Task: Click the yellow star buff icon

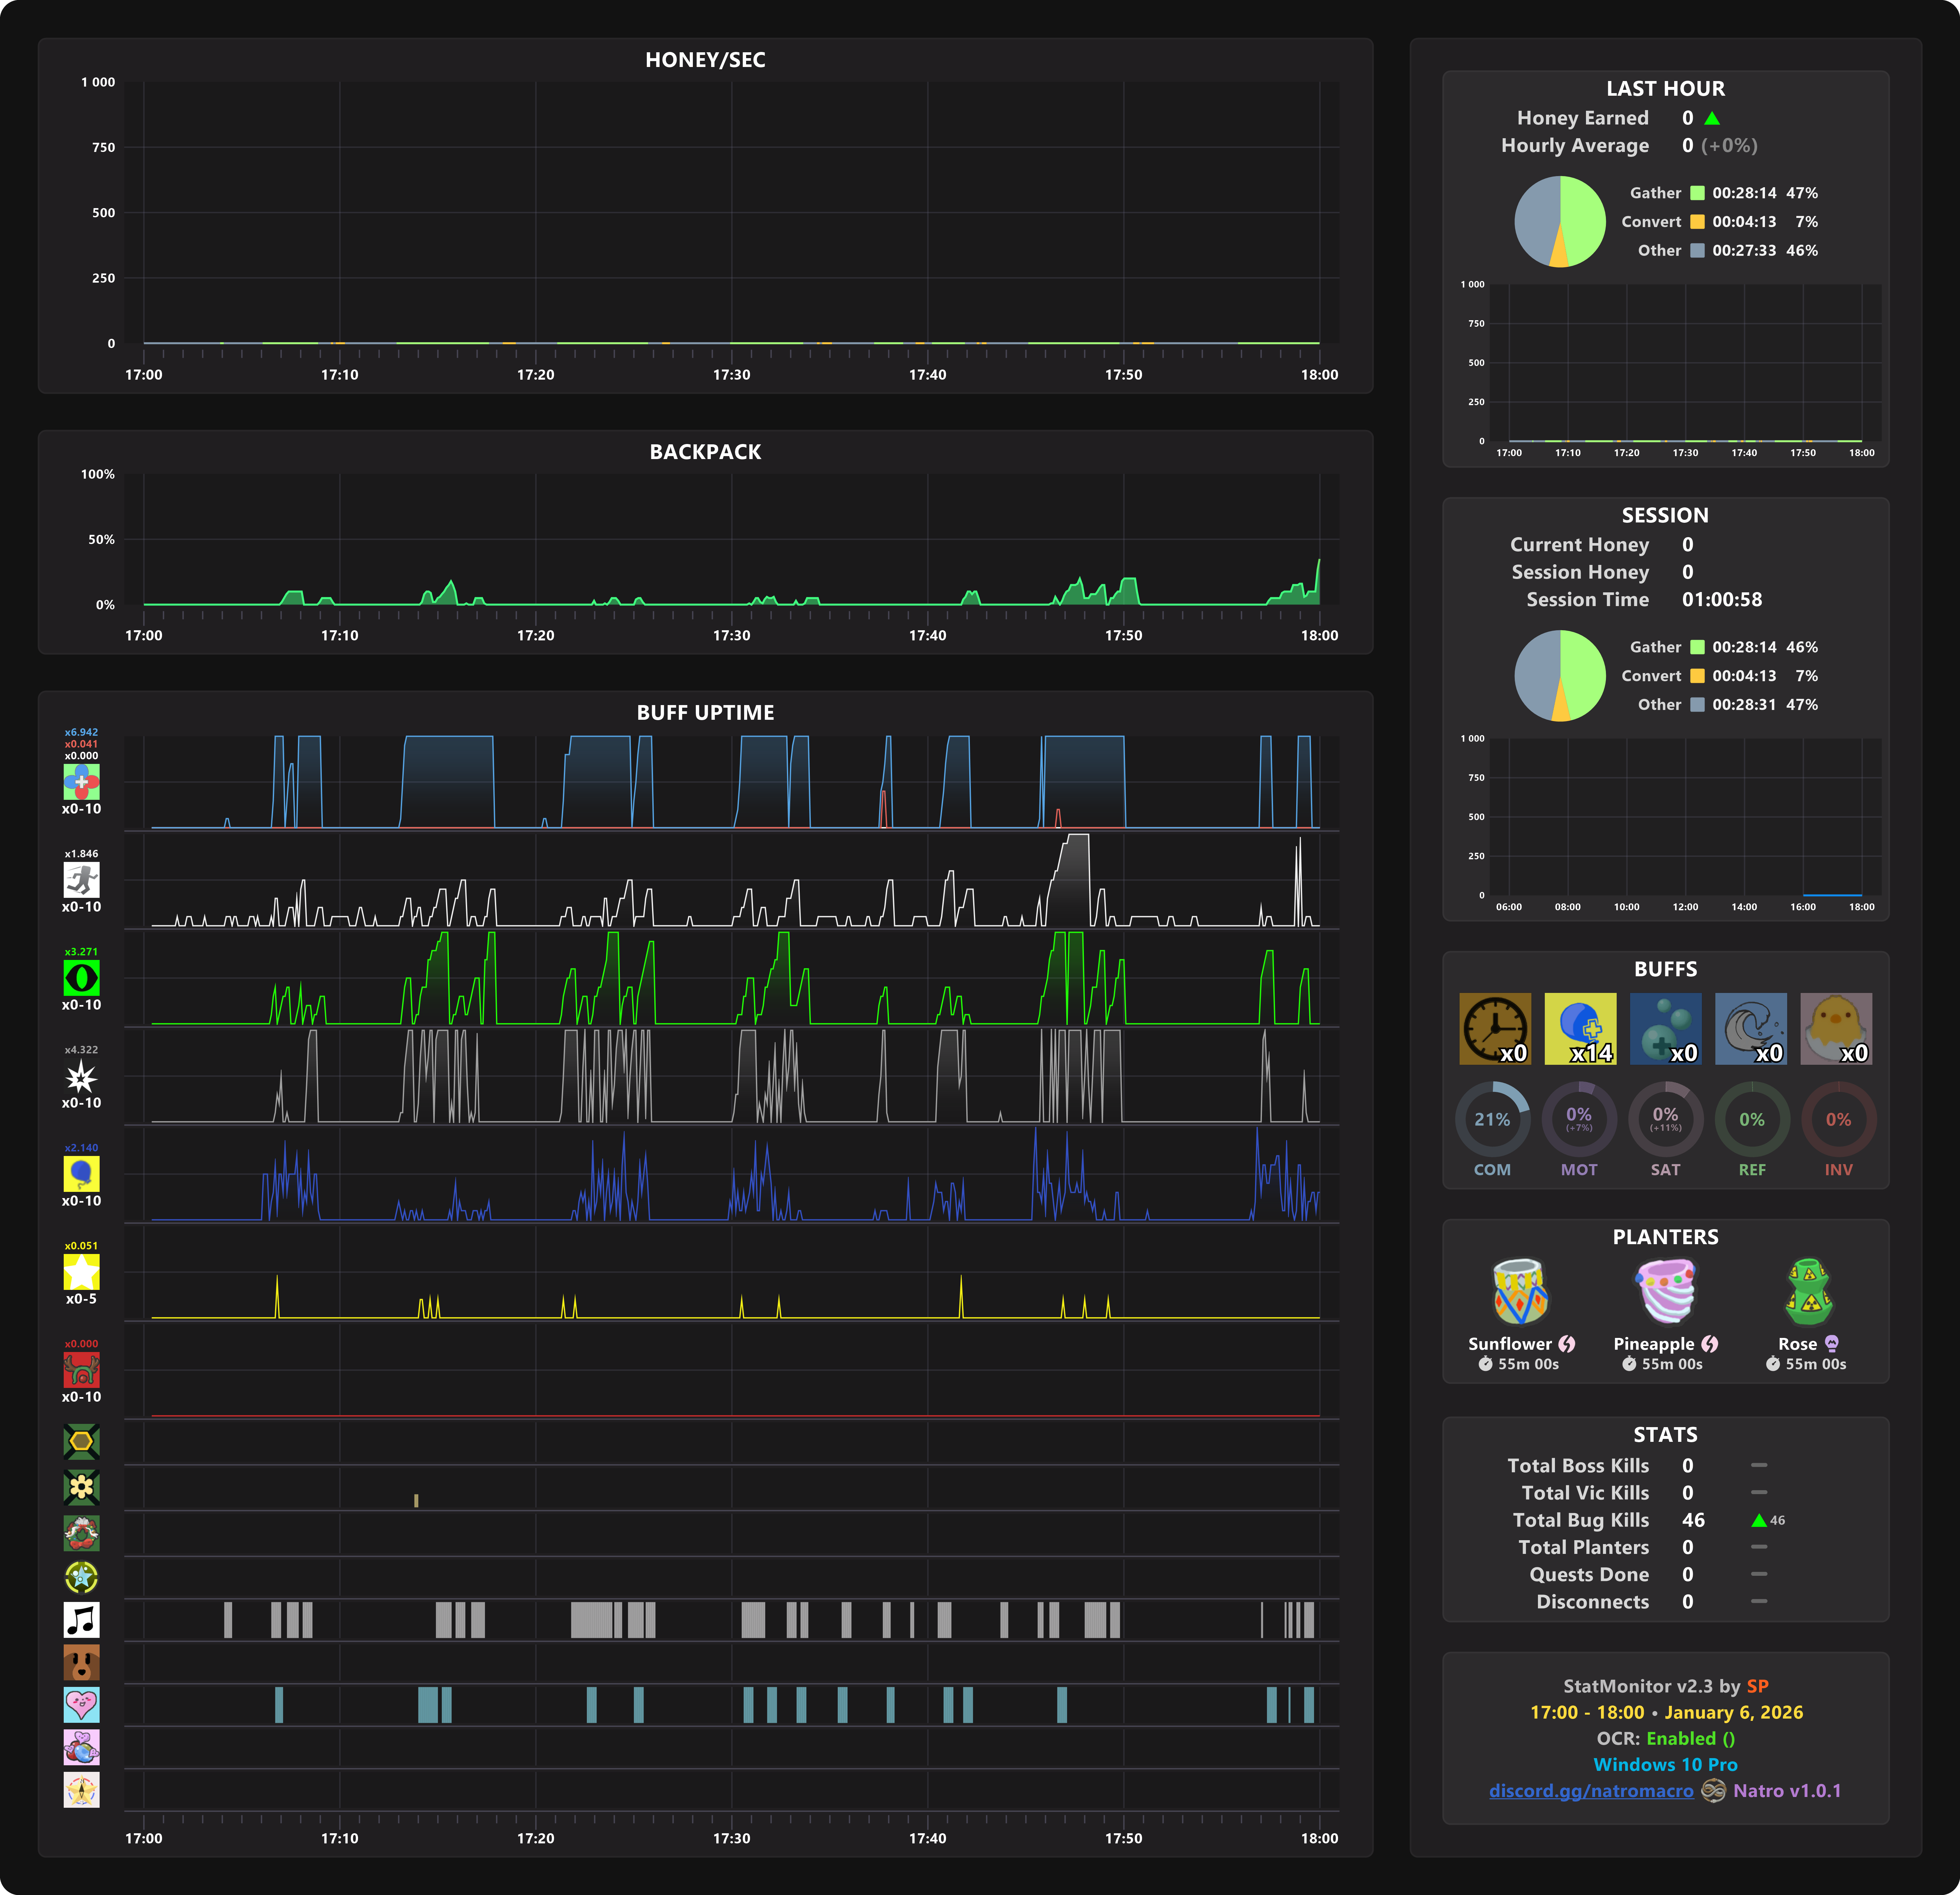Action: 81,1272
